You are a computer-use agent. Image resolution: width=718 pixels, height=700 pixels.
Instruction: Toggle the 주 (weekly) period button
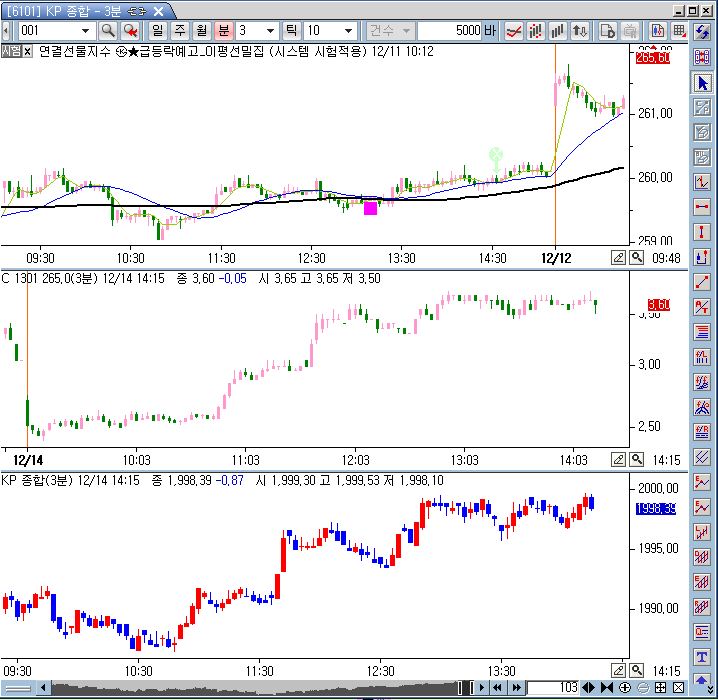click(x=179, y=30)
